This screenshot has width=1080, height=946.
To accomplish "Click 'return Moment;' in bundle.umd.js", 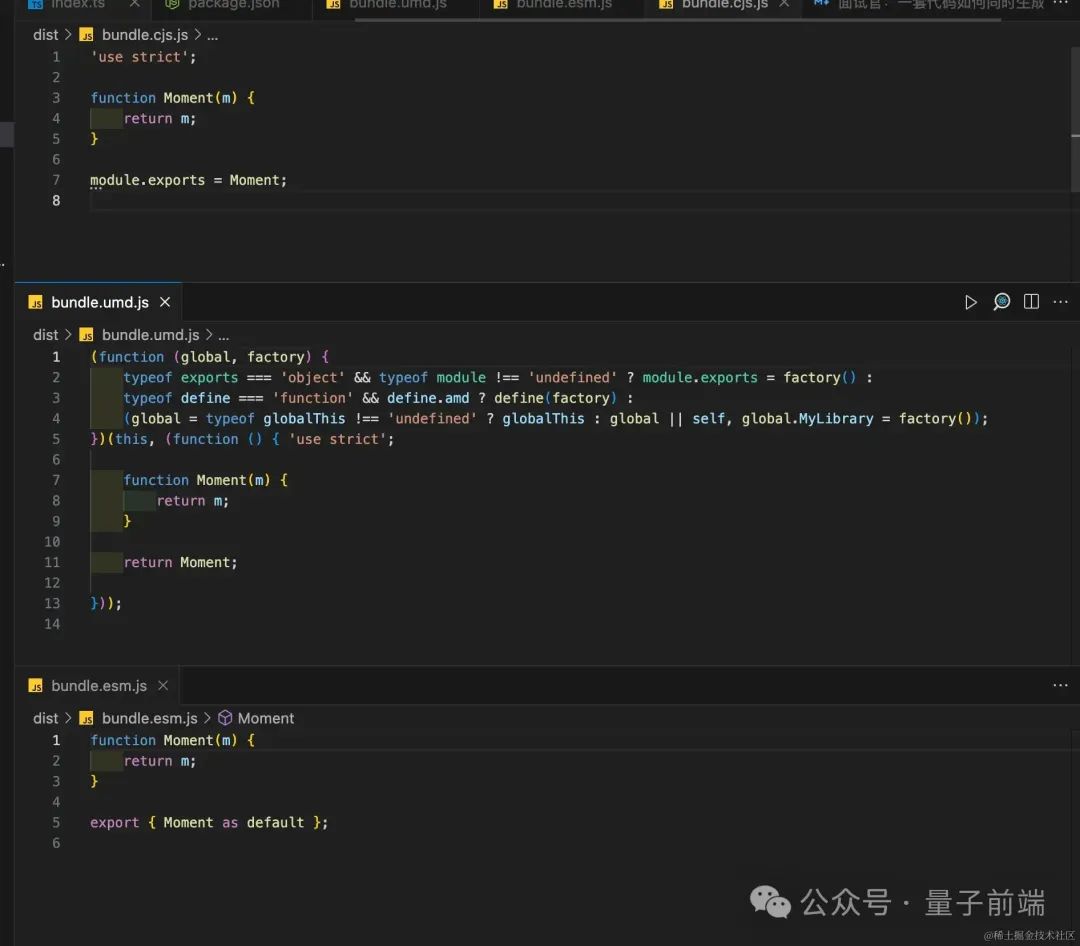I will (x=180, y=563).
